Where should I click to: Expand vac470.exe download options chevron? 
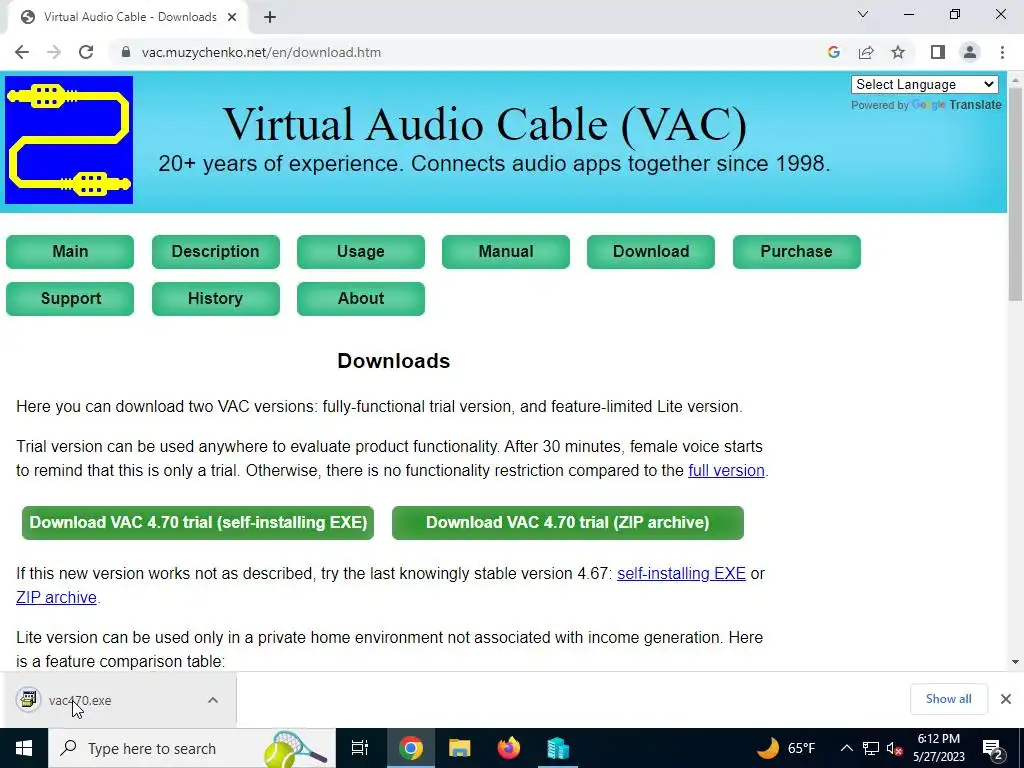212,700
